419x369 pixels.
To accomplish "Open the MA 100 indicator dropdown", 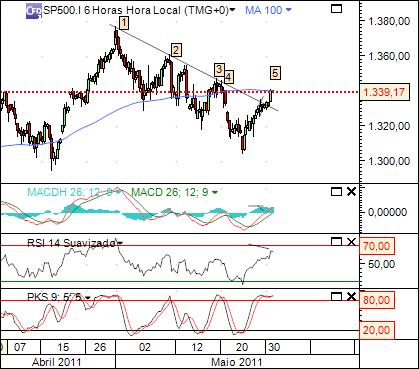I will [x=289, y=10].
